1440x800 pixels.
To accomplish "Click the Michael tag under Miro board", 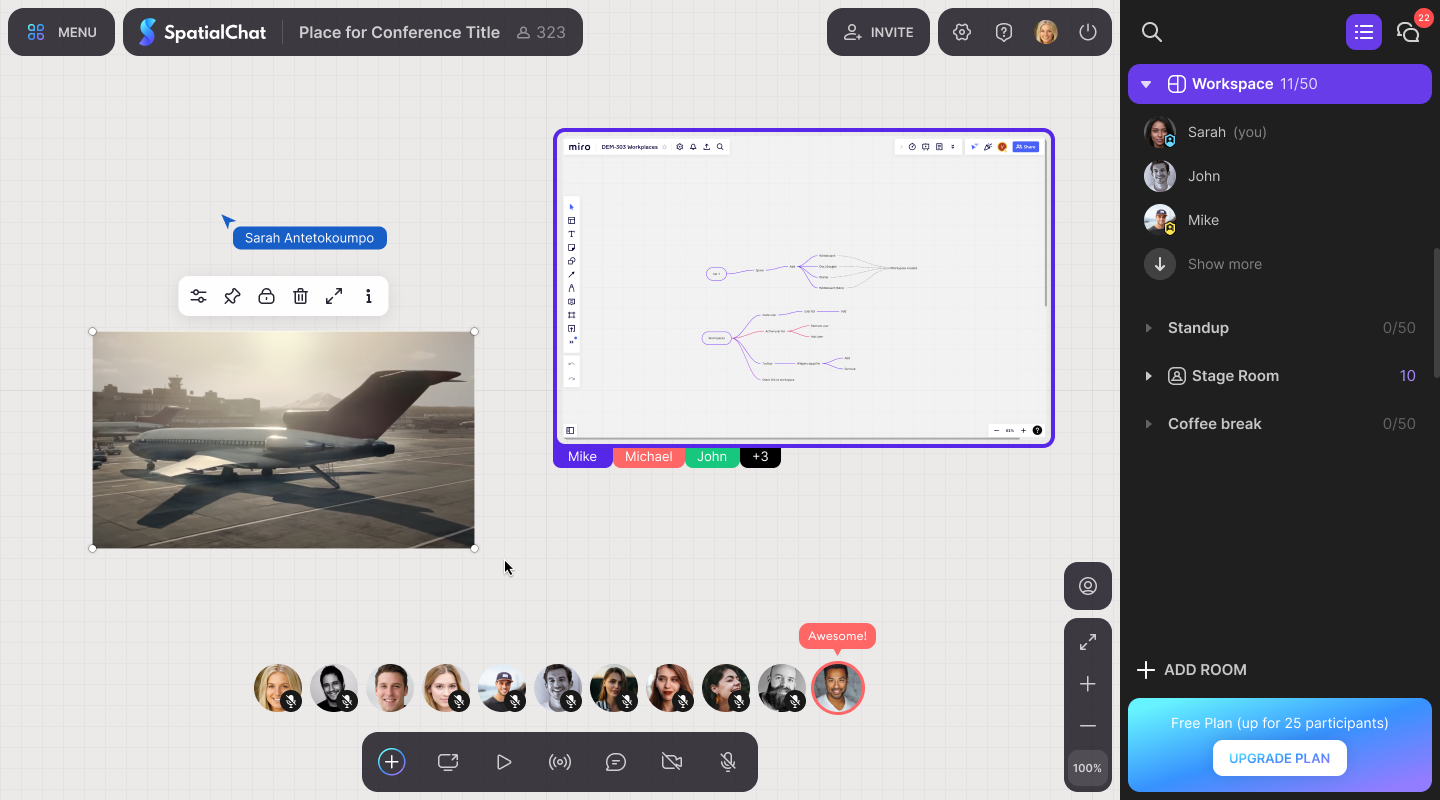I will [x=648, y=457].
